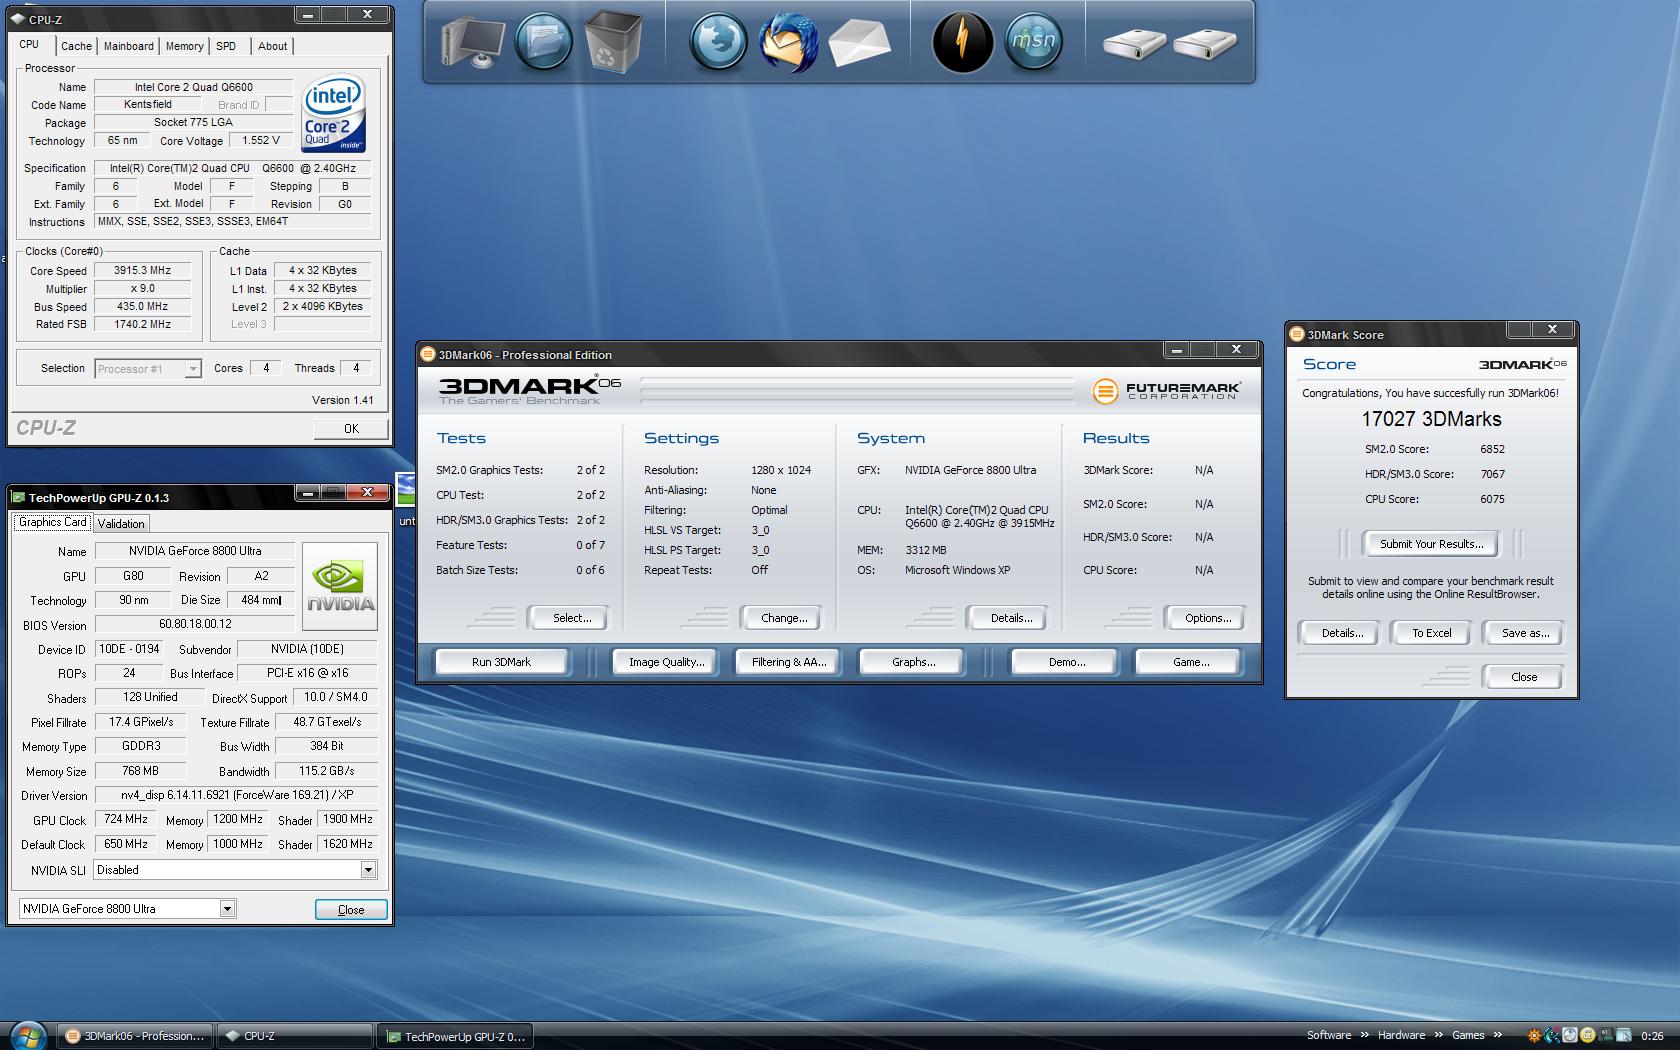
Task: Click the dark grey tray icon labelled G1
Action: click(x=1605, y=1036)
